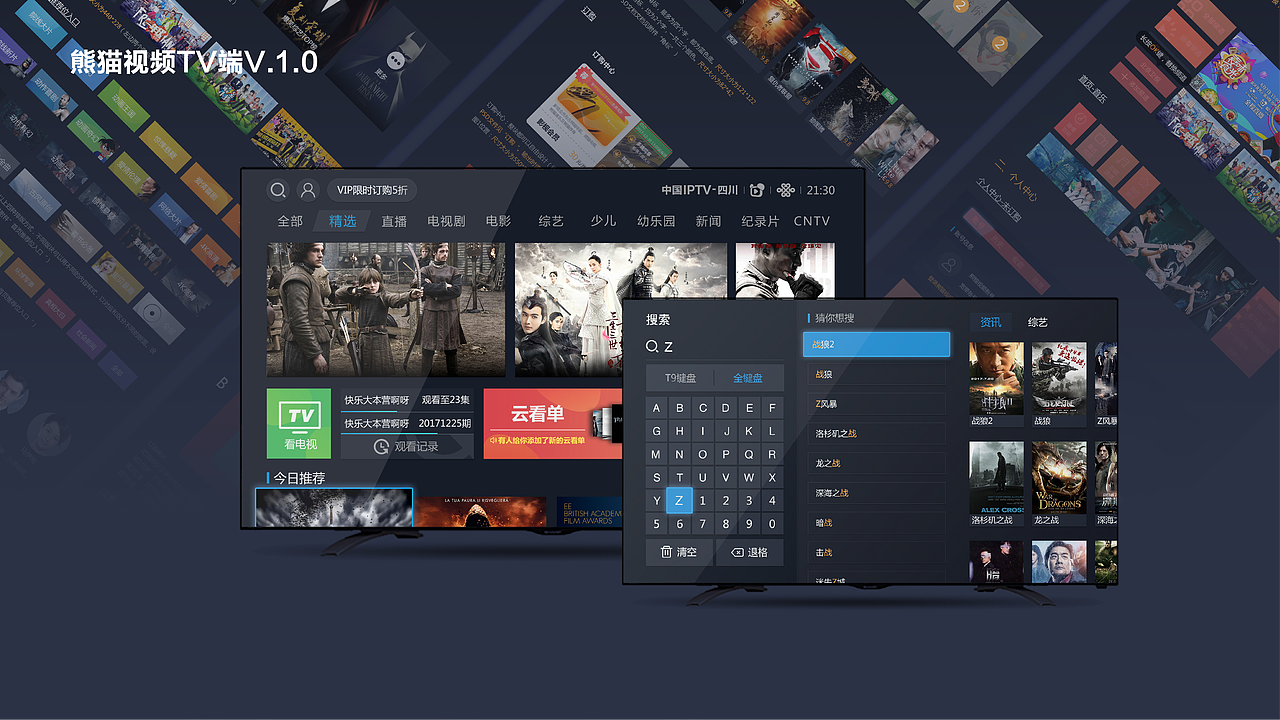1280x720 pixels.
Task: Resume 快乐大本营啊呀 20171225期 entry
Action: point(408,423)
